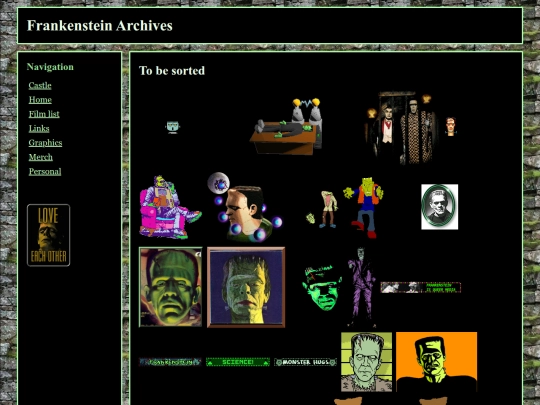
Task: Click the Love Each Other poster image
Action: click(x=49, y=235)
